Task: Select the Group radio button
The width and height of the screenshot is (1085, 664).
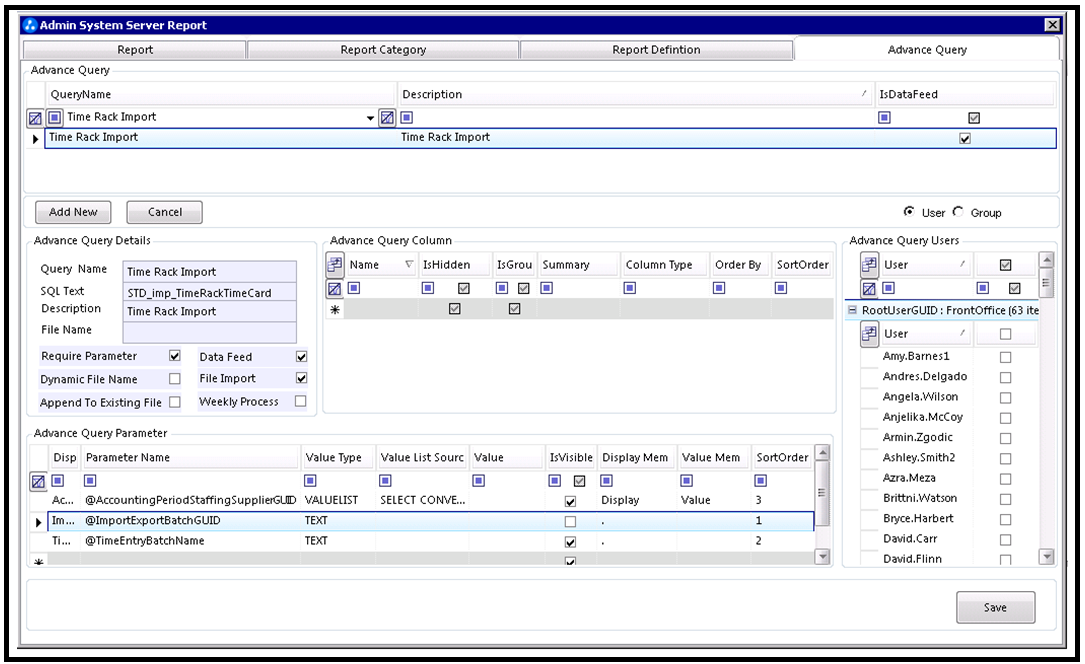Action: [x=958, y=212]
